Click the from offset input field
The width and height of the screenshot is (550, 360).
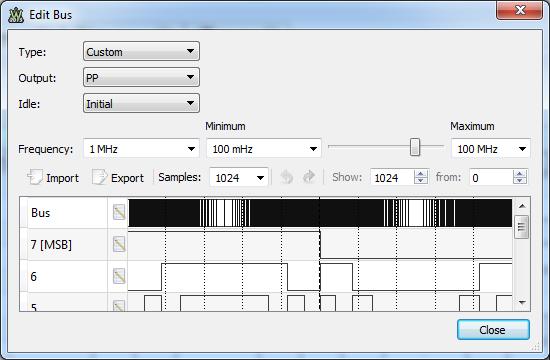click(492, 177)
